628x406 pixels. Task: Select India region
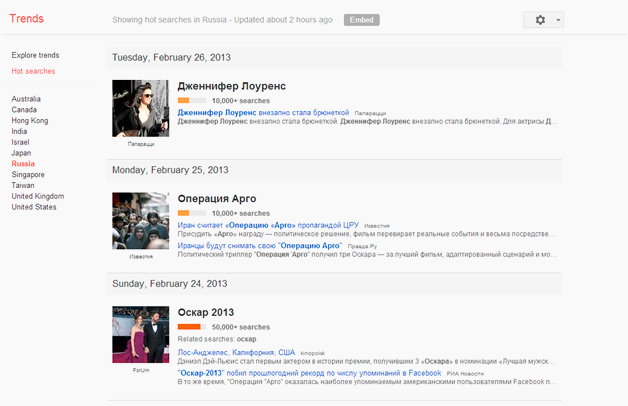pos(19,131)
